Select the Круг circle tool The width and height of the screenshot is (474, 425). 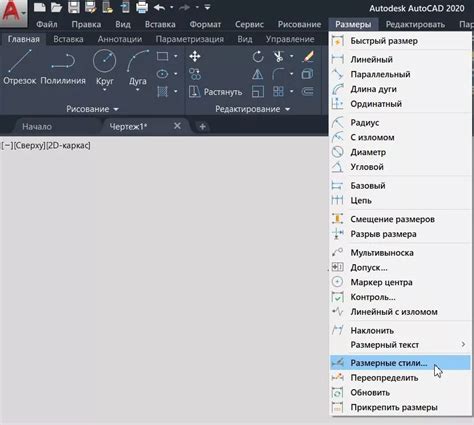pos(105,67)
